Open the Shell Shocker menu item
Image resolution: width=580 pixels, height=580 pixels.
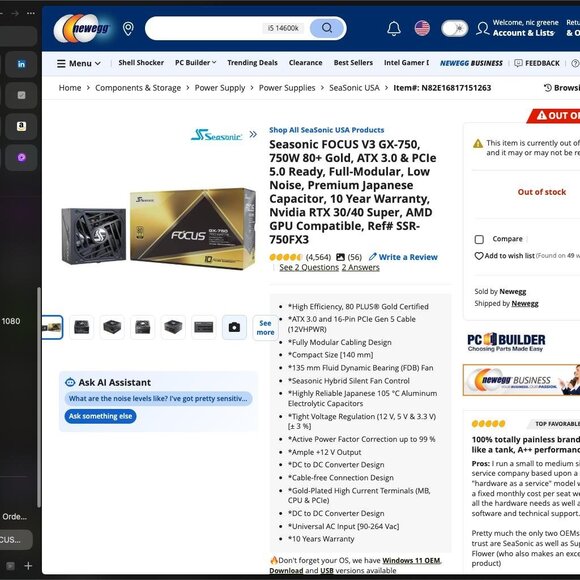[x=141, y=63]
